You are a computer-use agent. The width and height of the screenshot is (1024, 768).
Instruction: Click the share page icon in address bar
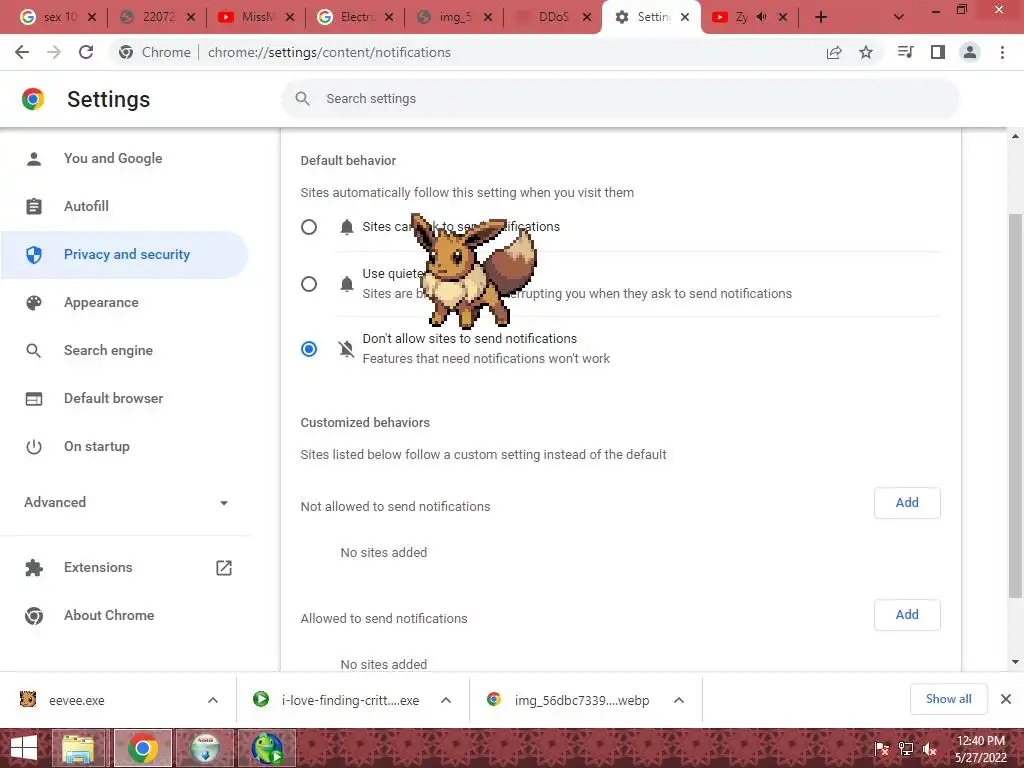click(834, 52)
